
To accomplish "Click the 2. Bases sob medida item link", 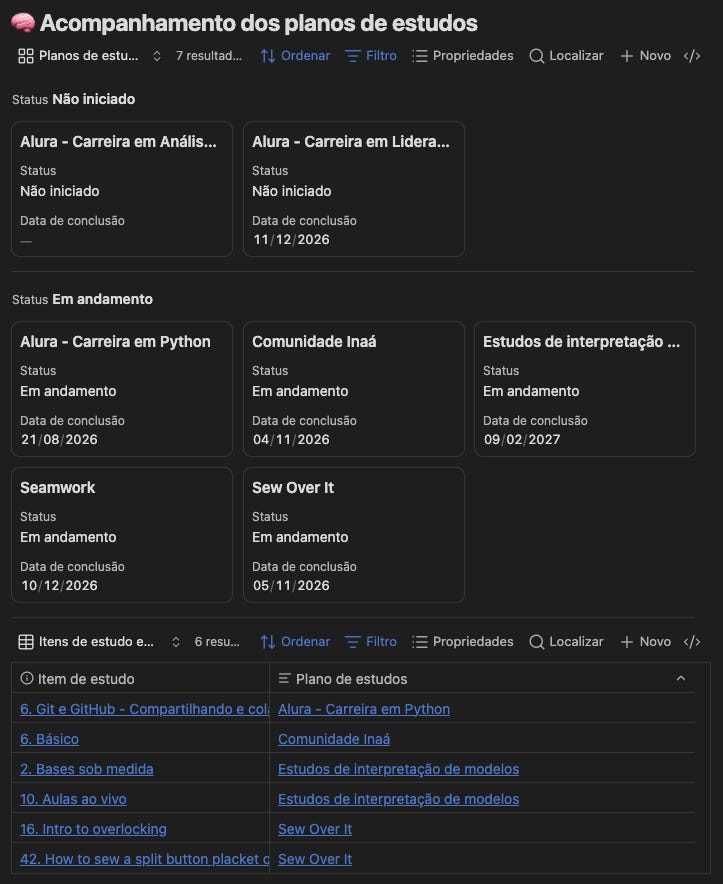I will coord(87,768).
